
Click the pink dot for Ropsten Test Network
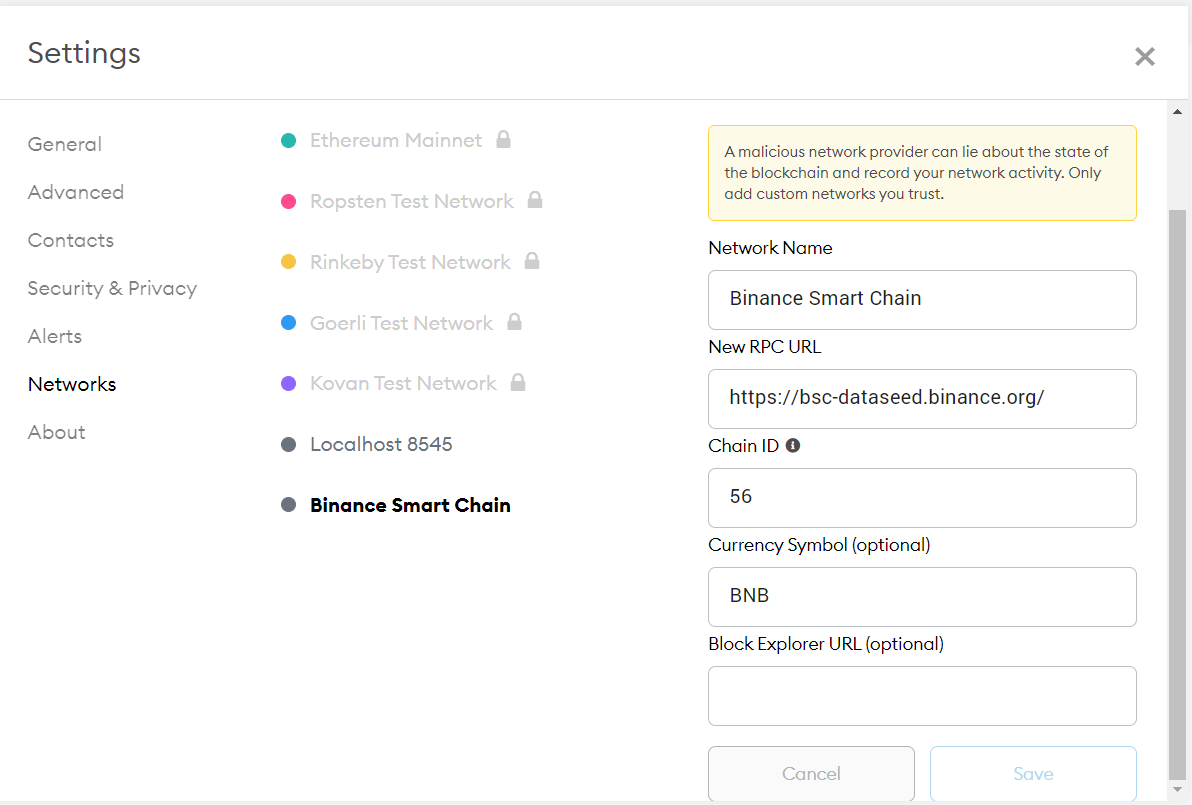[288, 201]
